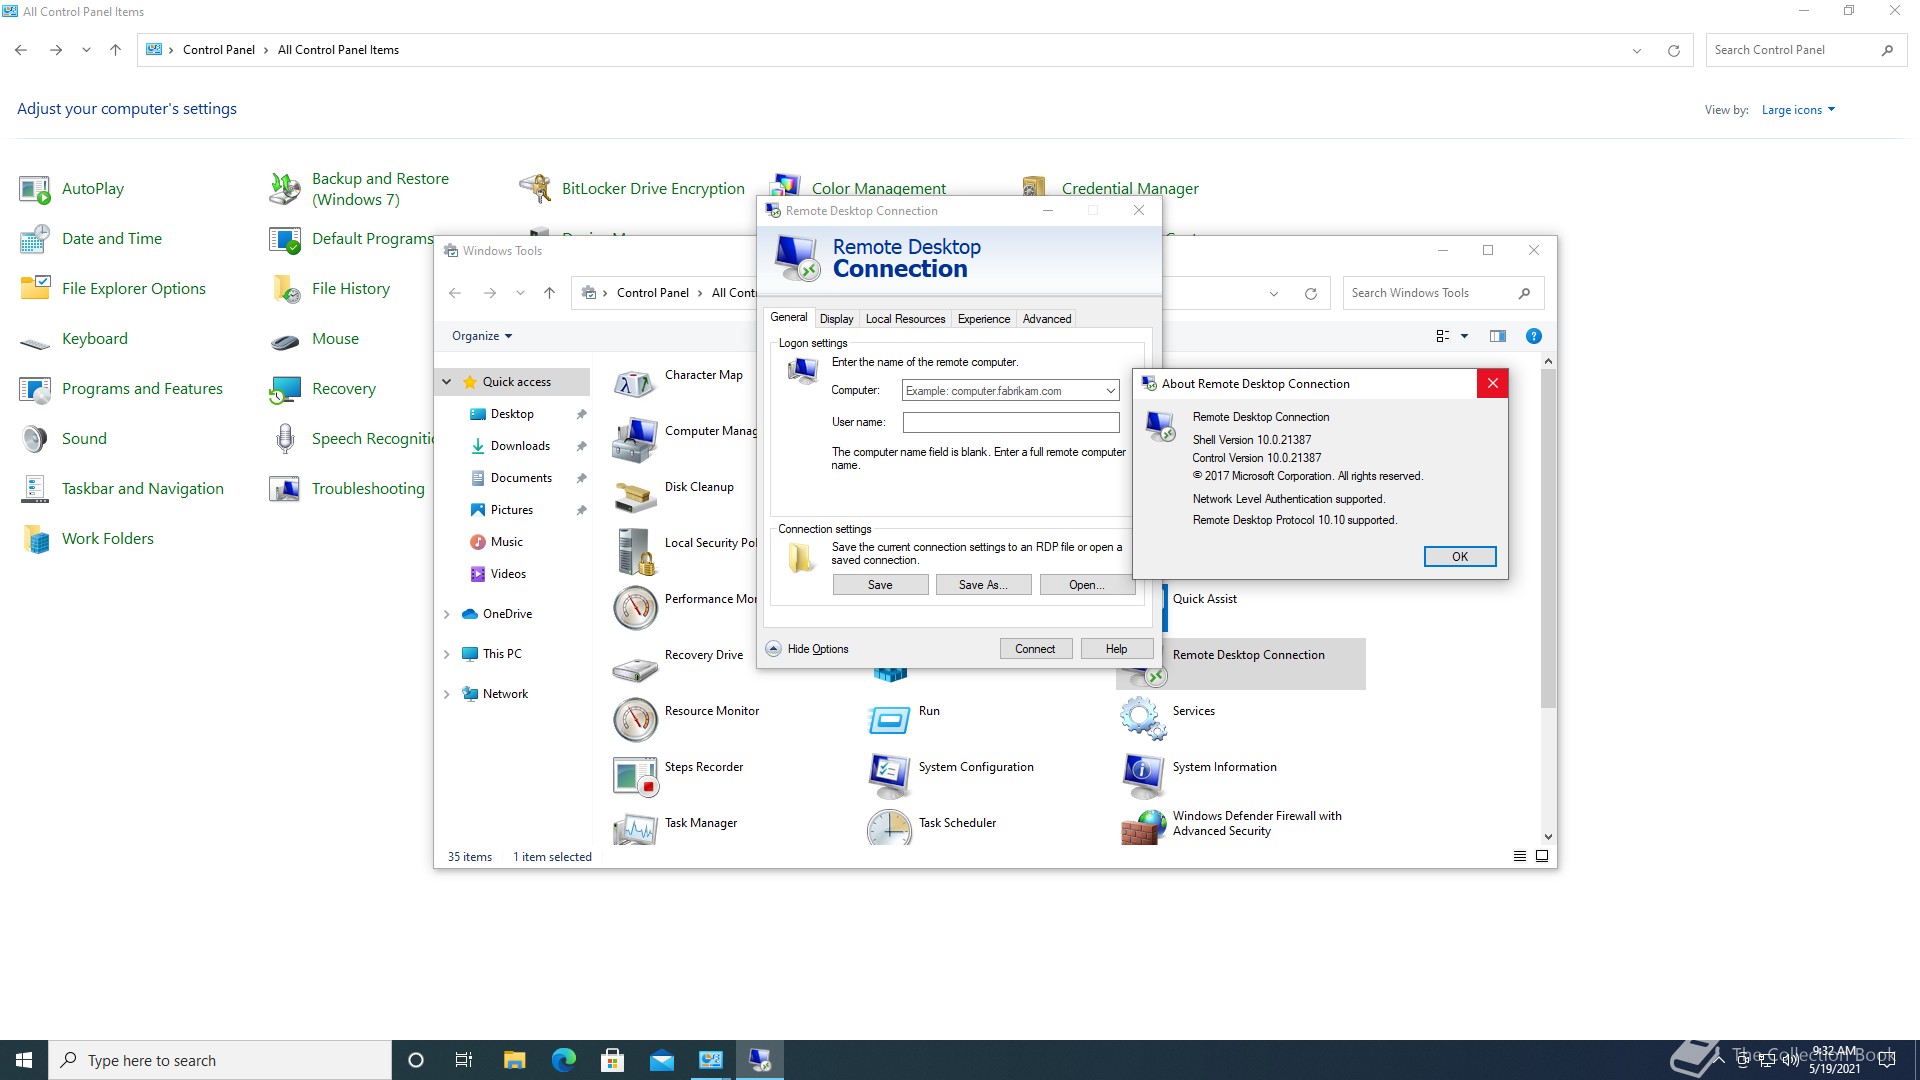The width and height of the screenshot is (1920, 1080).
Task: Open Windows Tools help icon
Action: (1533, 336)
